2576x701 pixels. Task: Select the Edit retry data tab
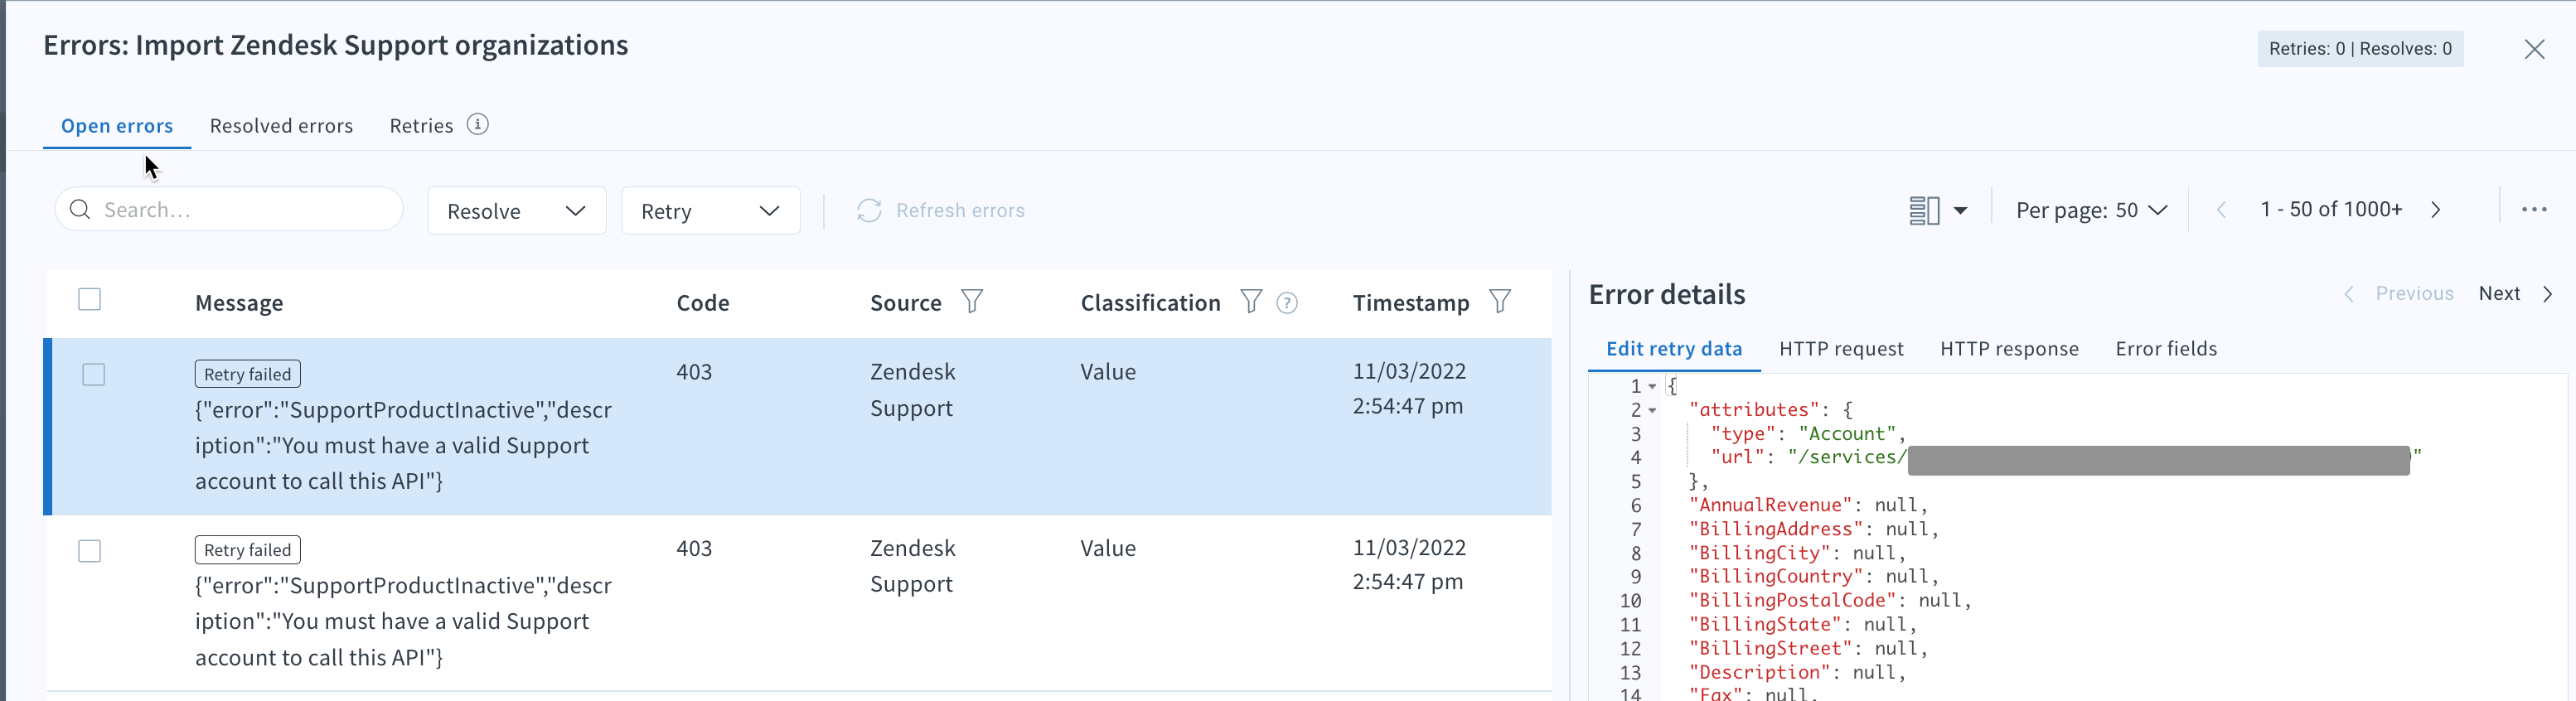click(1674, 349)
